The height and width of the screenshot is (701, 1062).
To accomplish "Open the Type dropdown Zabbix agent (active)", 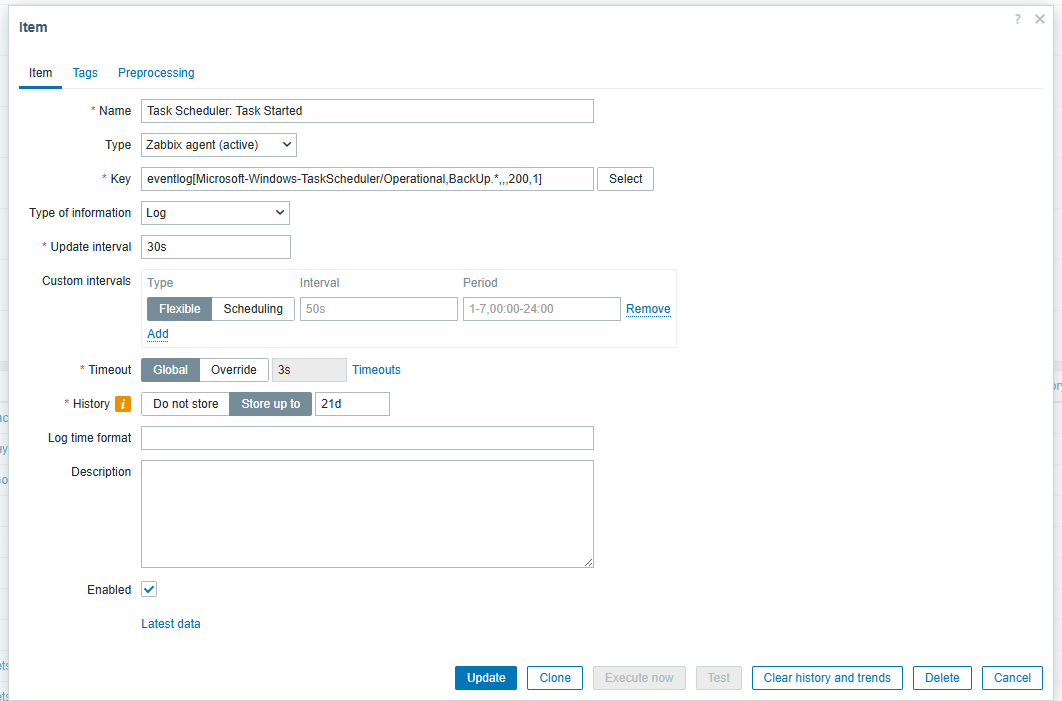I will tap(219, 145).
